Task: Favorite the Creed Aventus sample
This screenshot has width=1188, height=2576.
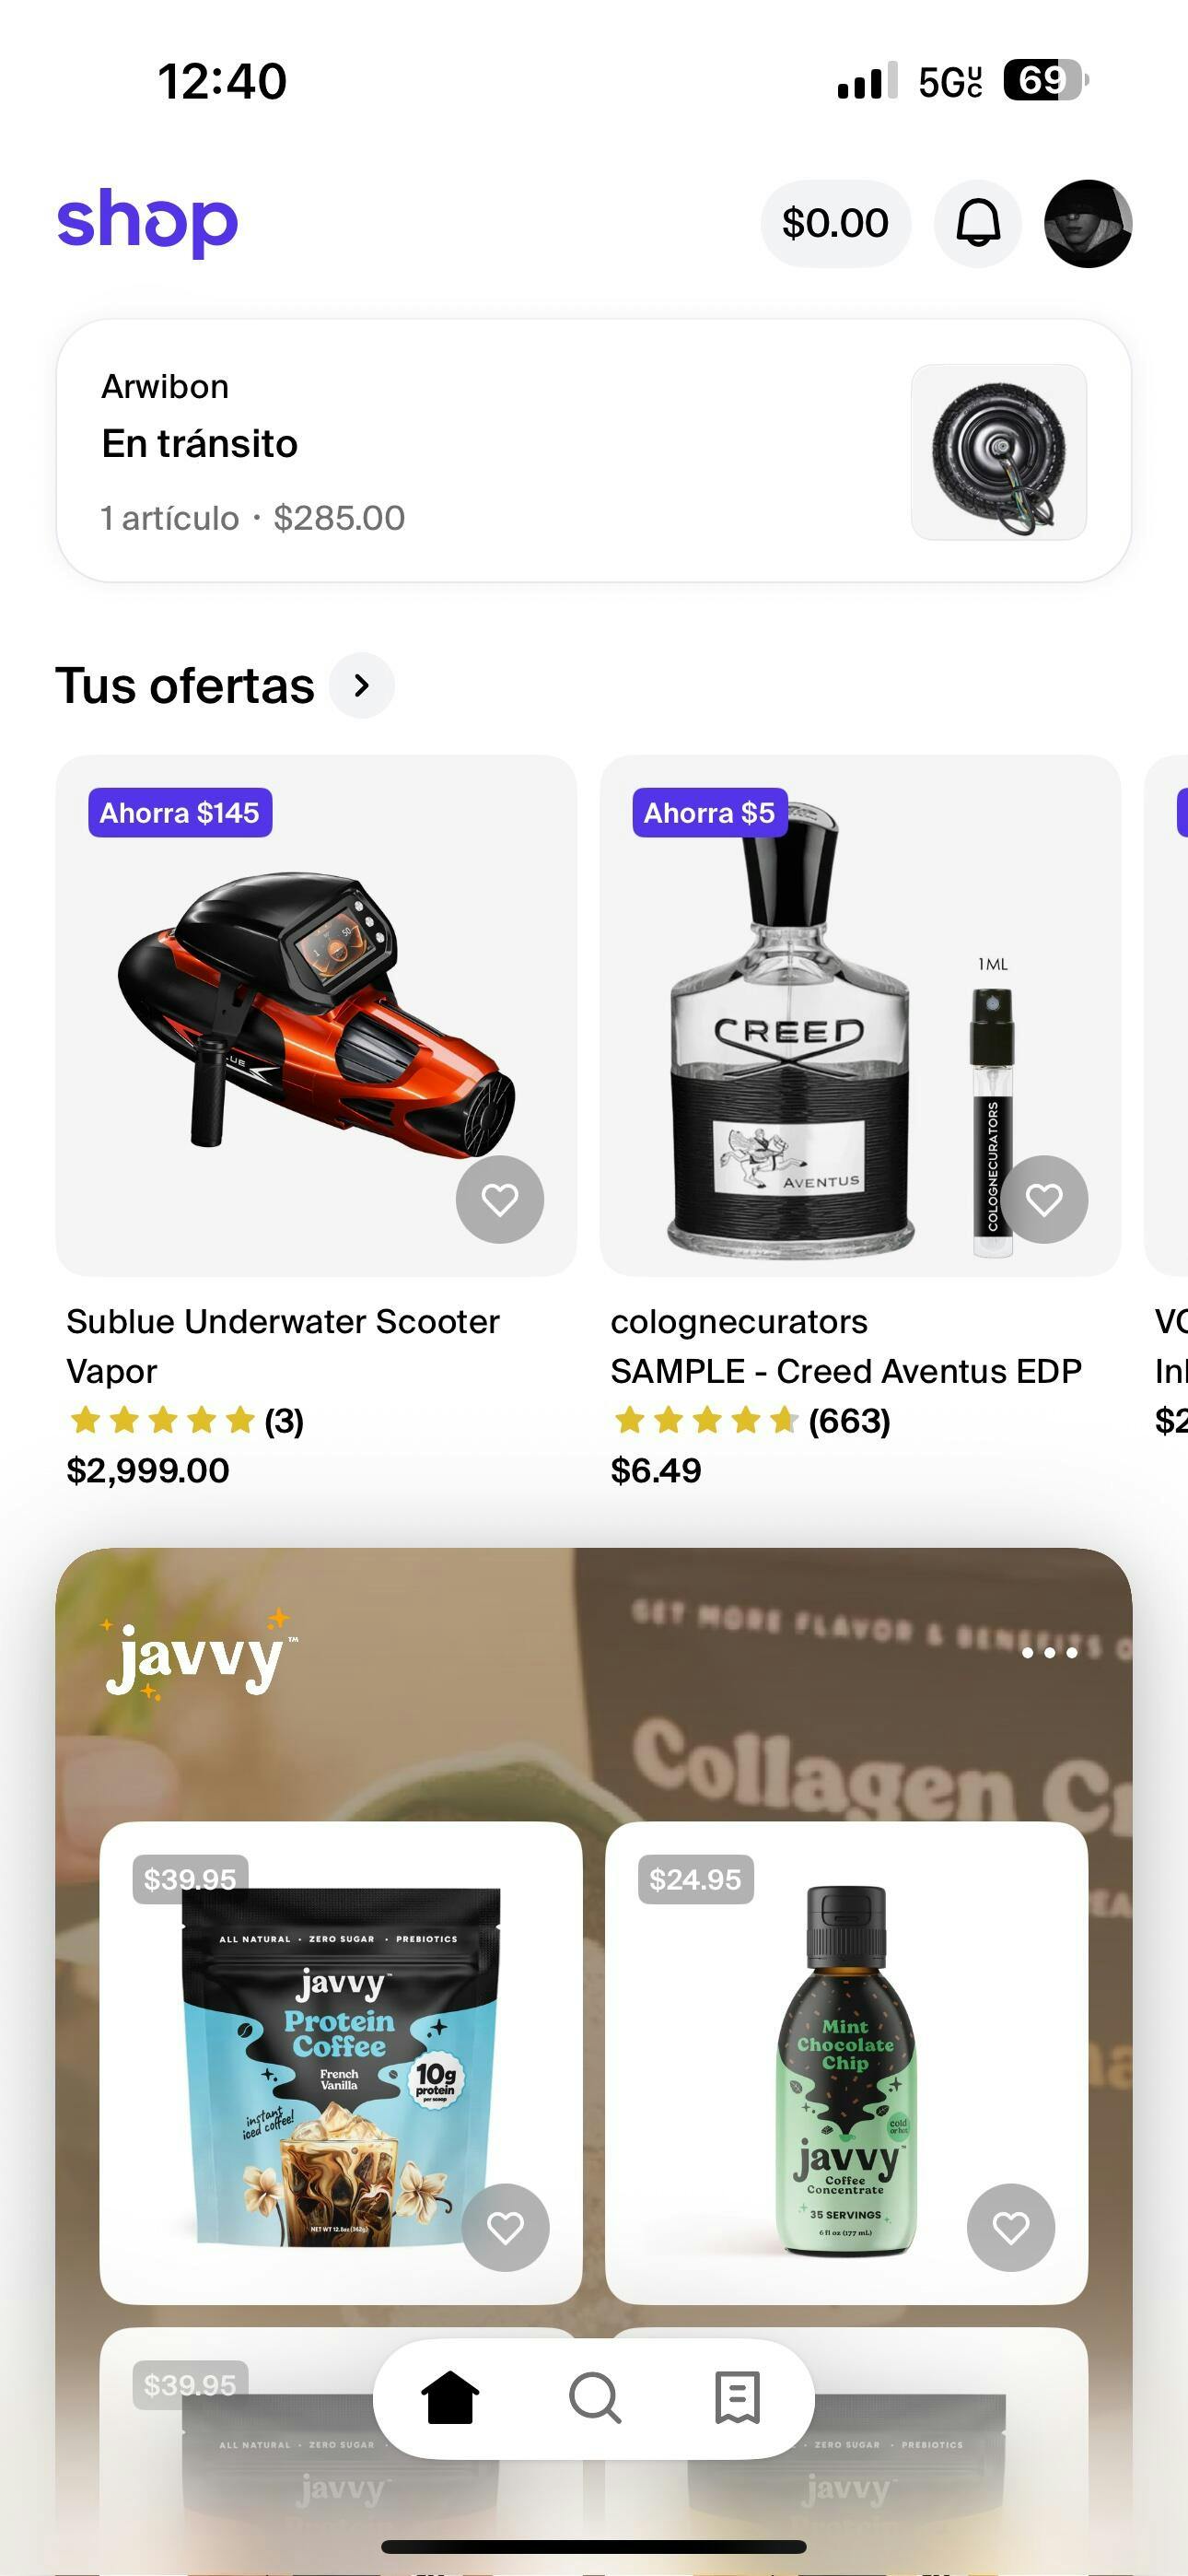Action: pos(1044,1199)
